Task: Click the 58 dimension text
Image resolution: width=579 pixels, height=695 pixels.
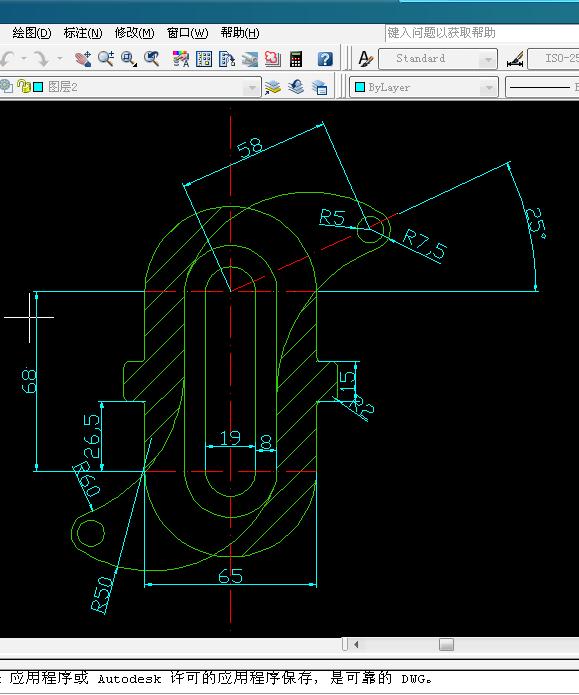Action: pos(250,147)
